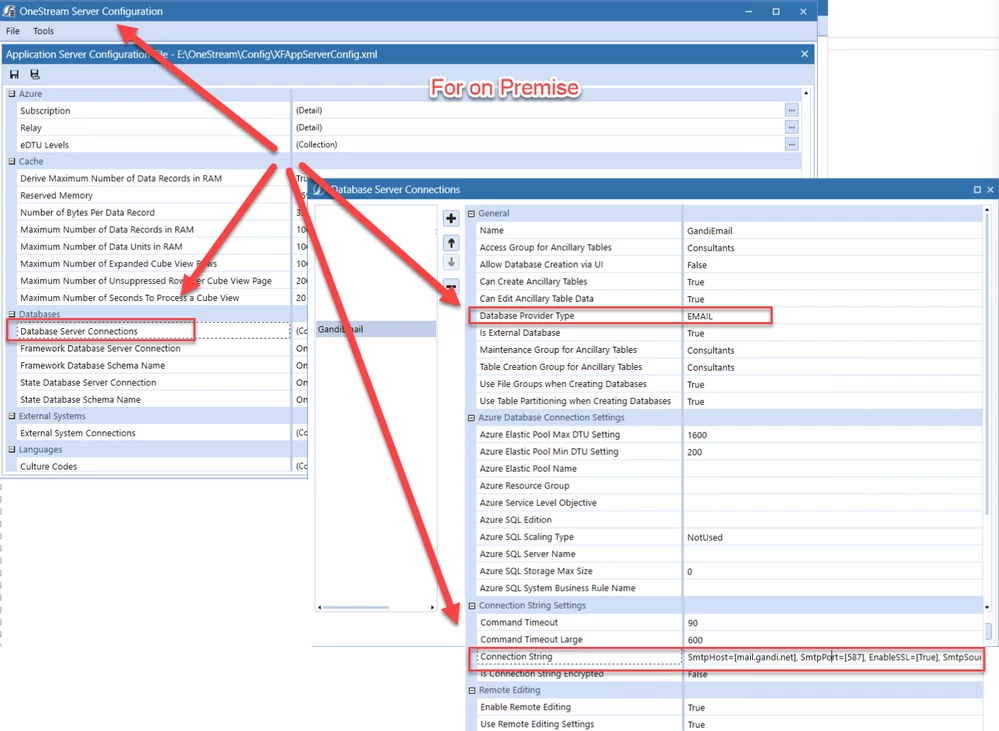Open the File menu
This screenshot has width=999, height=731.
[x=13, y=31]
